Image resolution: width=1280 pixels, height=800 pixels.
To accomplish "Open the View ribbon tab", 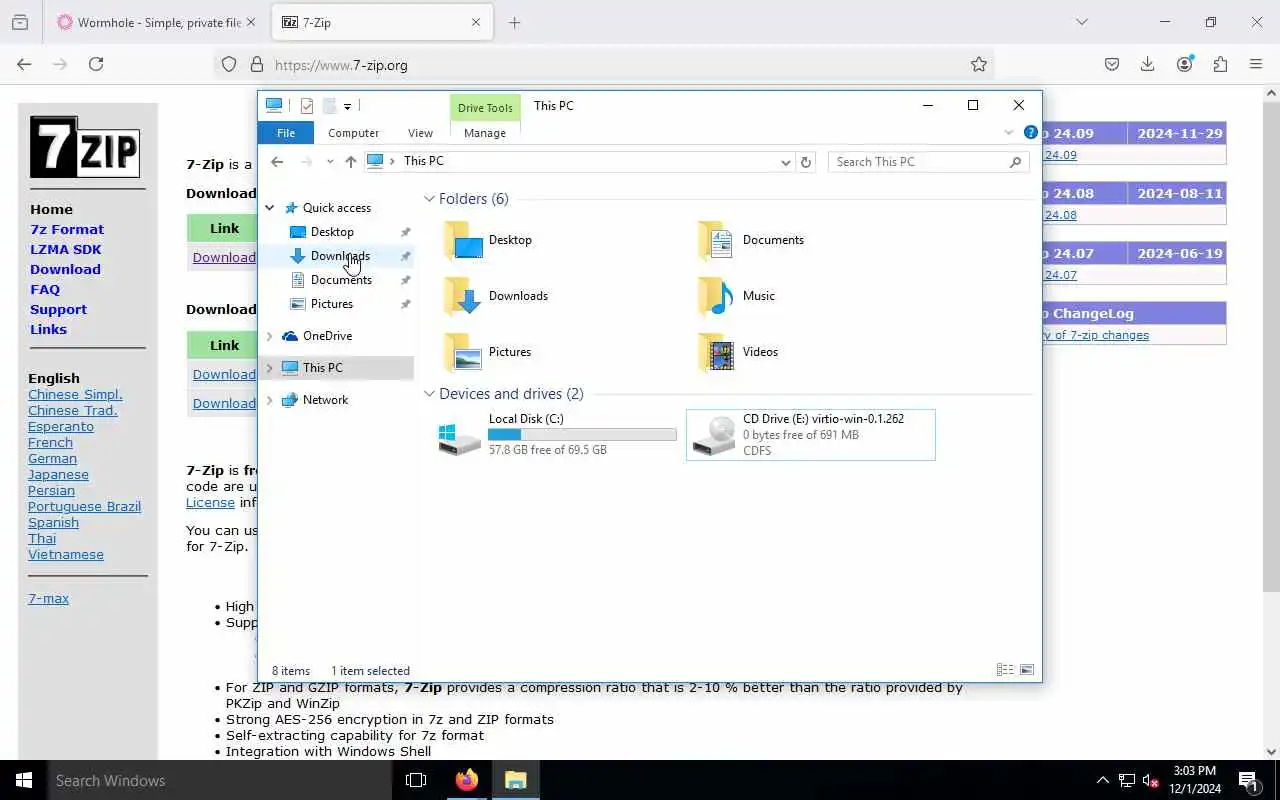I will 420,133.
